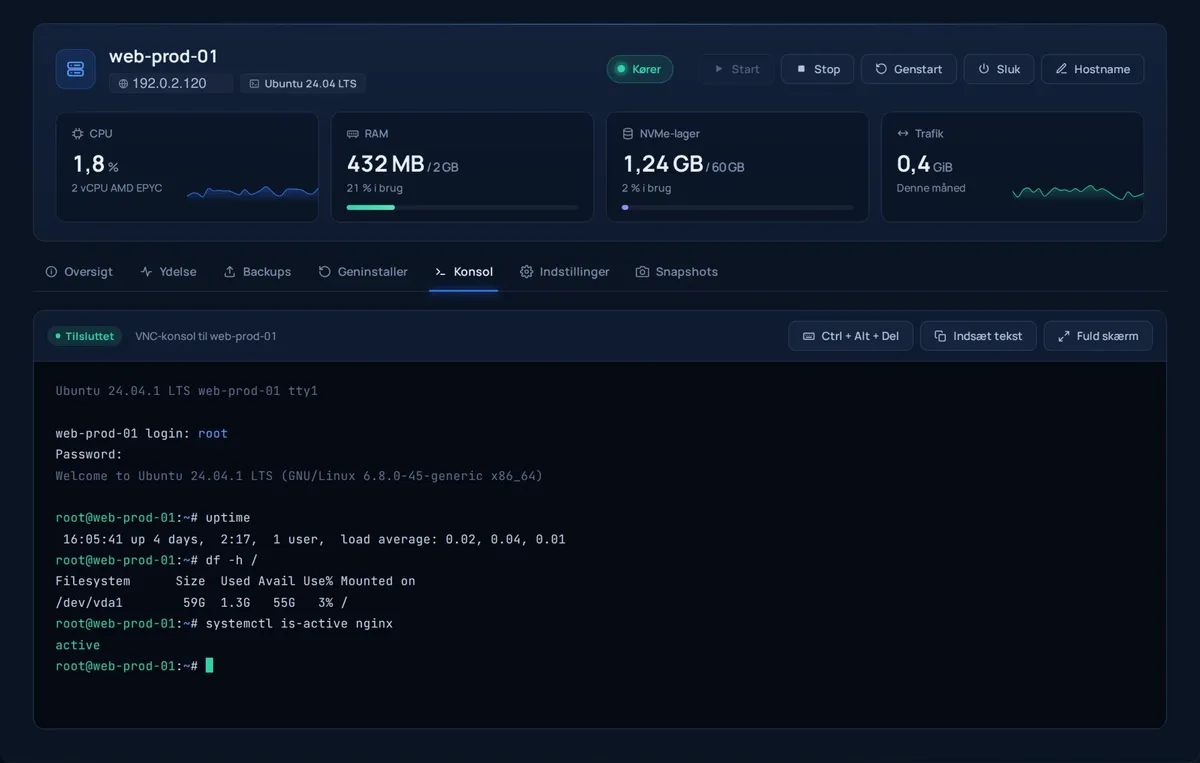Click the Oversigt info icon

point(51,272)
